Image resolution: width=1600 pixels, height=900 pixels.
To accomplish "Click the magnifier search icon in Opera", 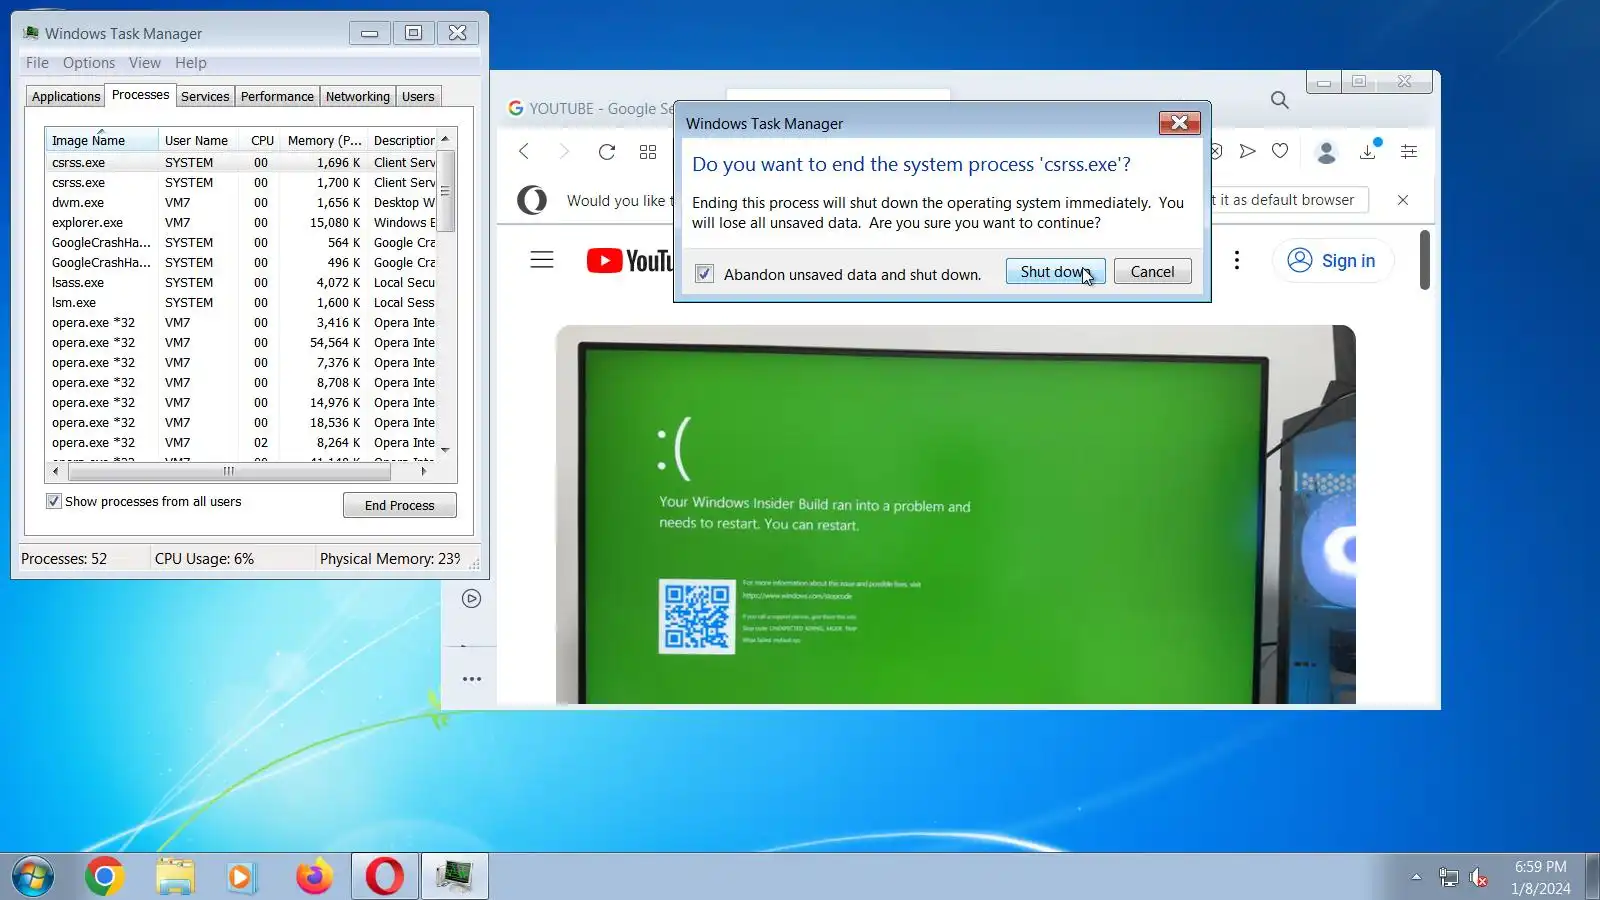I will click(1279, 100).
